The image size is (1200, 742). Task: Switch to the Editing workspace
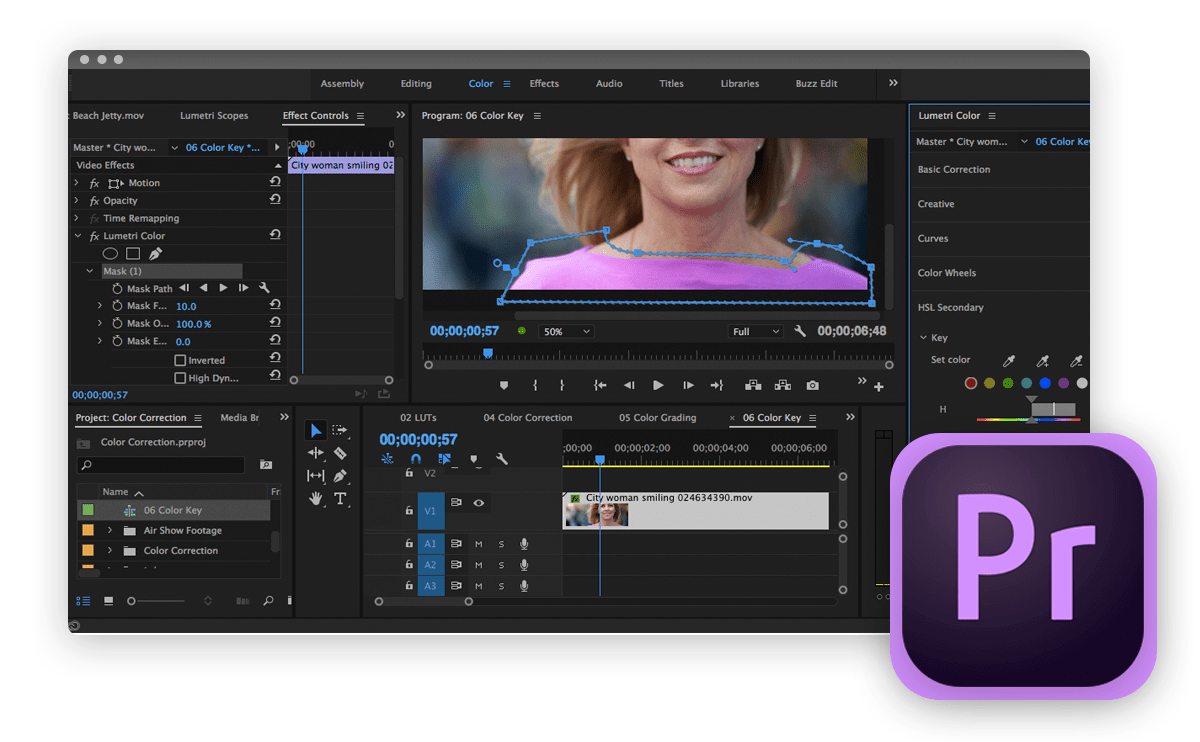[416, 84]
